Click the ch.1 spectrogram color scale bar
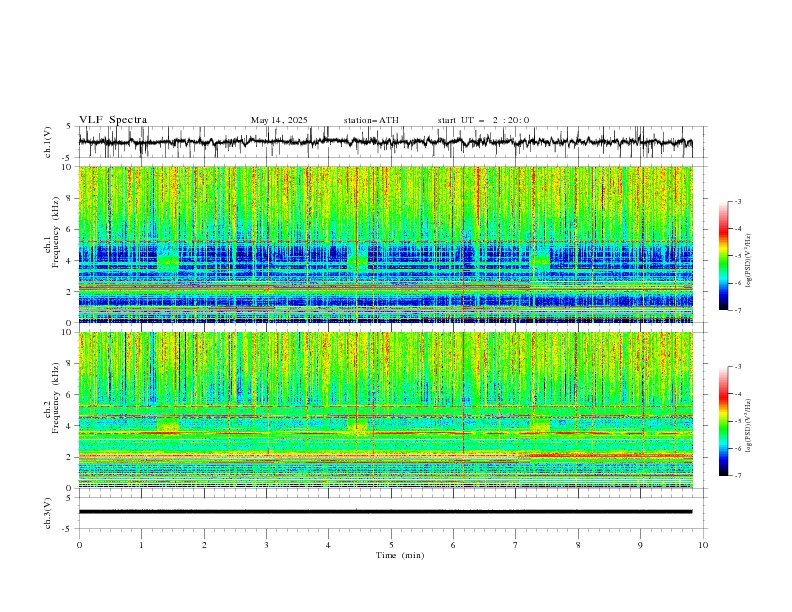Viewport: 792px width, 612px height. [723, 256]
